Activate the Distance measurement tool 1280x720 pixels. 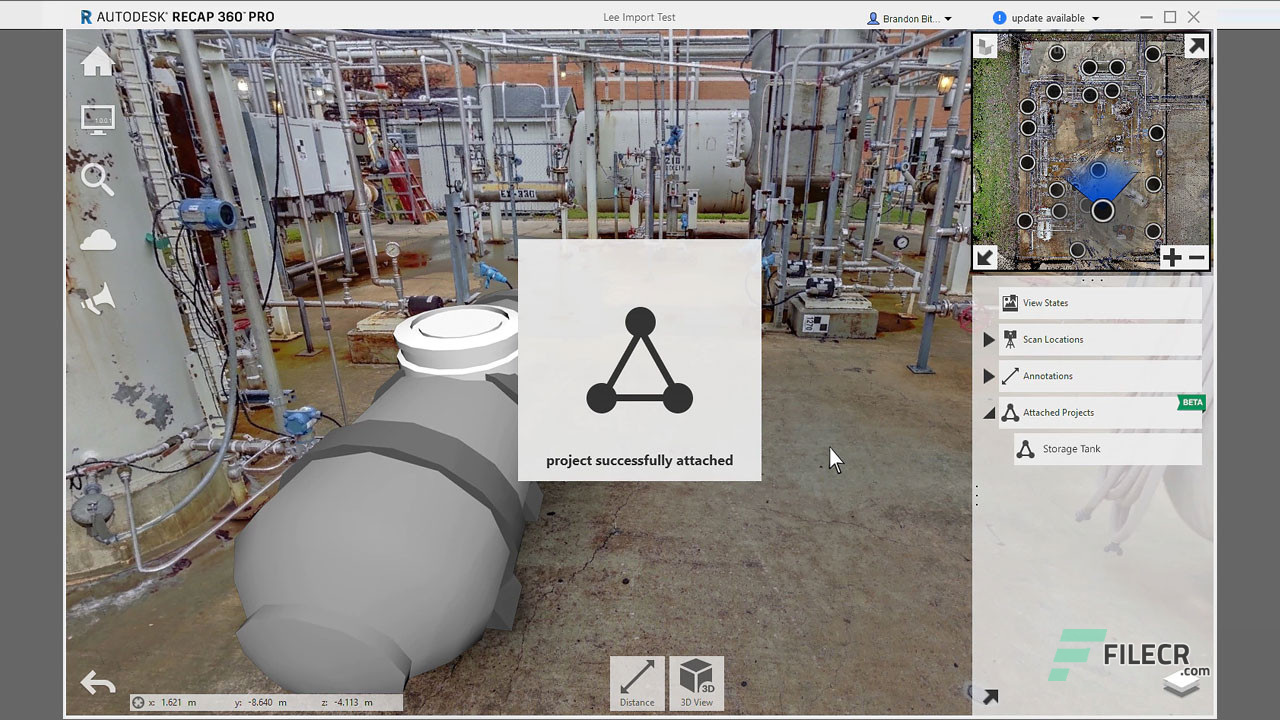click(x=637, y=683)
